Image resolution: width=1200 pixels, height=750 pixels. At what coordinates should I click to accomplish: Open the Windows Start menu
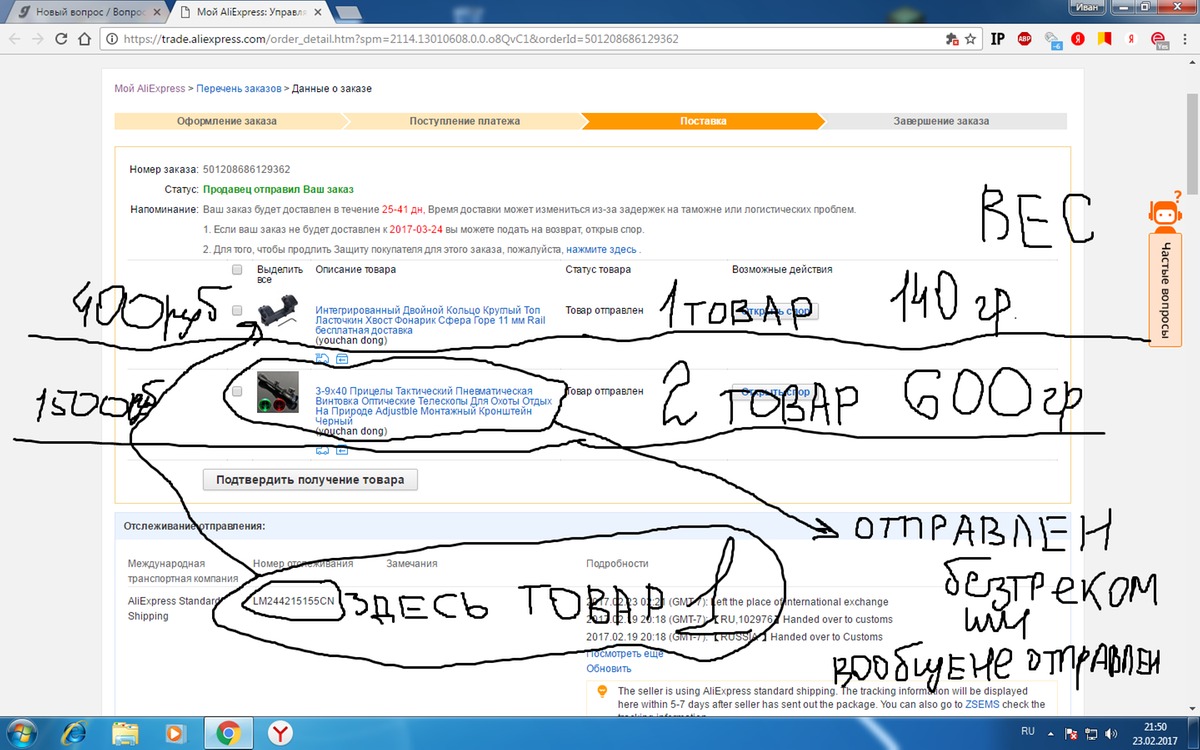tap(21, 733)
